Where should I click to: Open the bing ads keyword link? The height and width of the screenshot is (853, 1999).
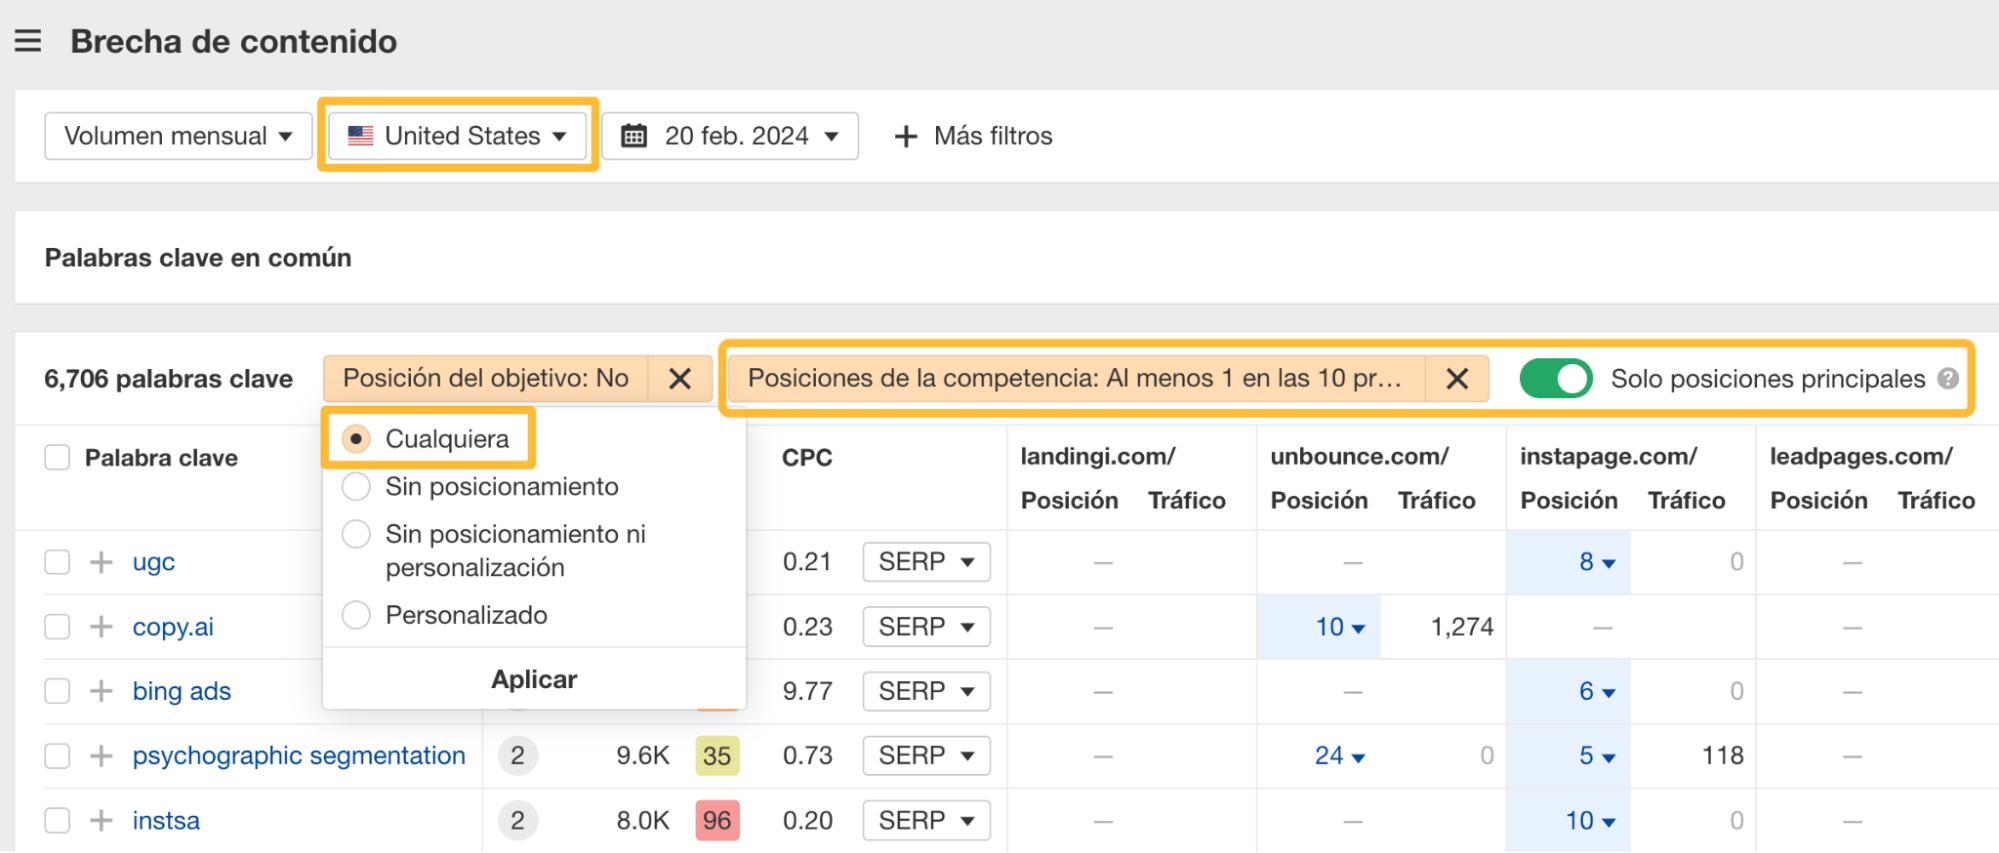(x=182, y=691)
